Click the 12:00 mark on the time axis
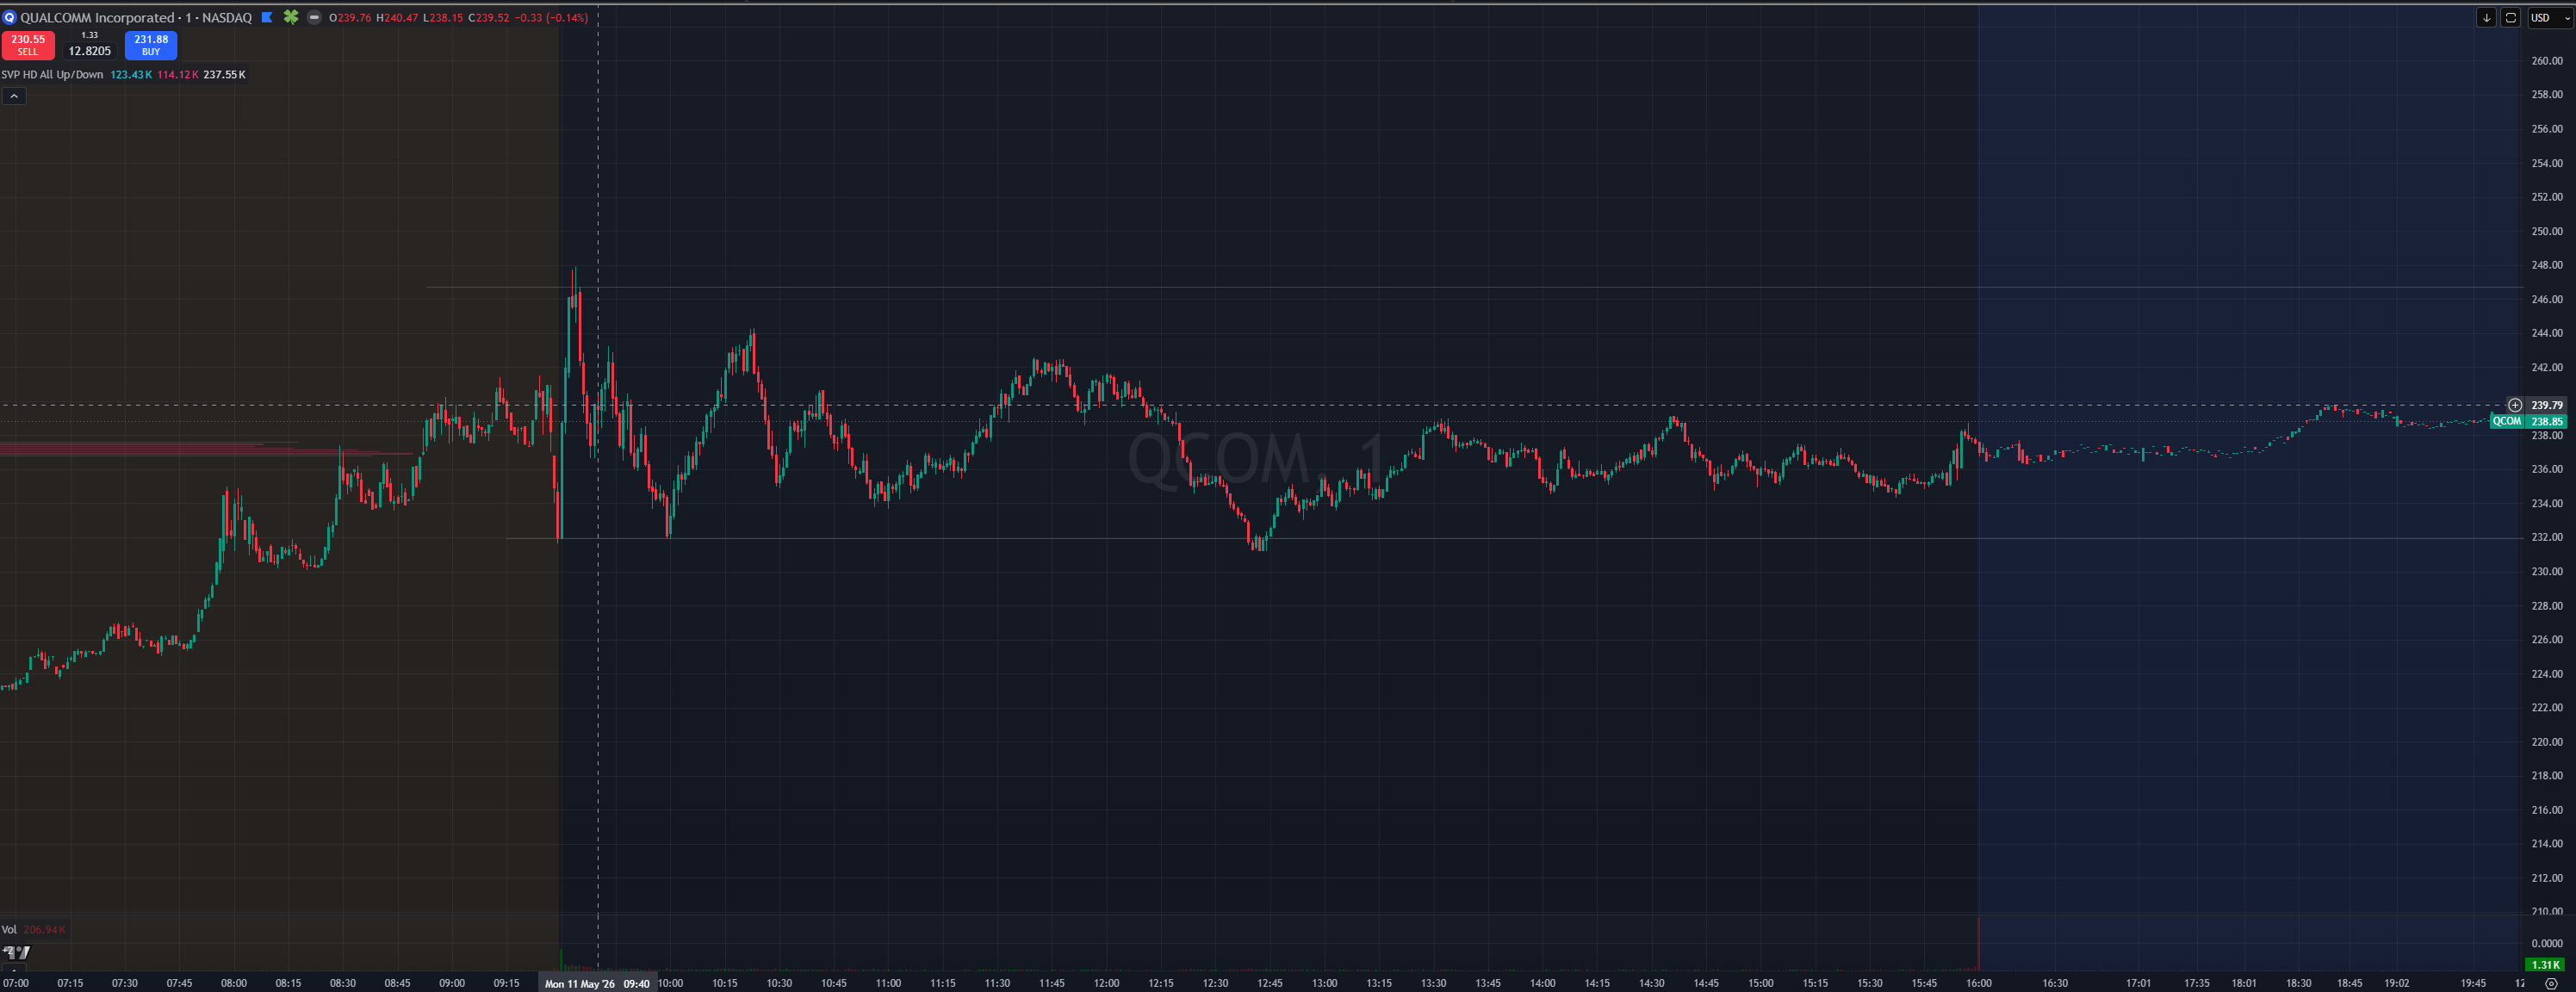Image resolution: width=2576 pixels, height=992 pixels. [1106, 984]
